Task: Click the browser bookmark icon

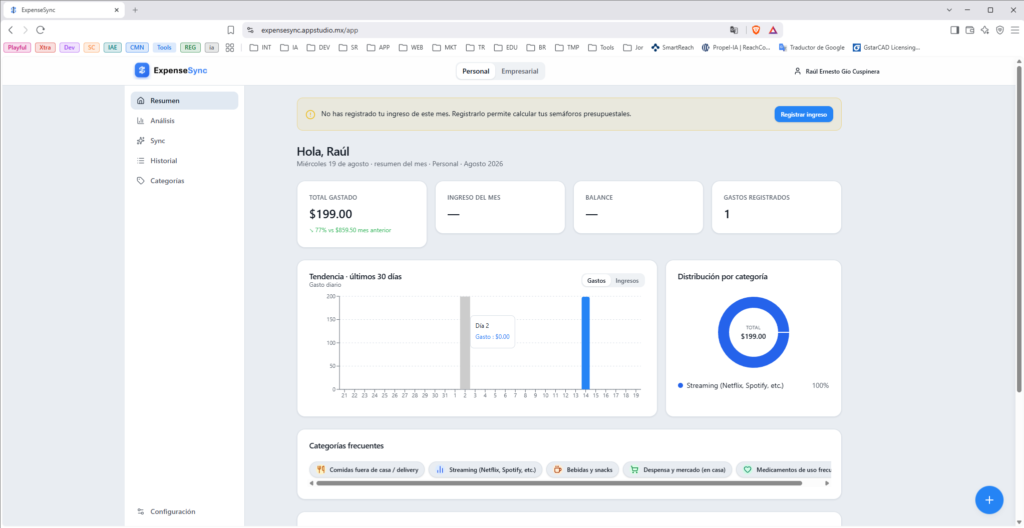Action: (x=231, y=30)
